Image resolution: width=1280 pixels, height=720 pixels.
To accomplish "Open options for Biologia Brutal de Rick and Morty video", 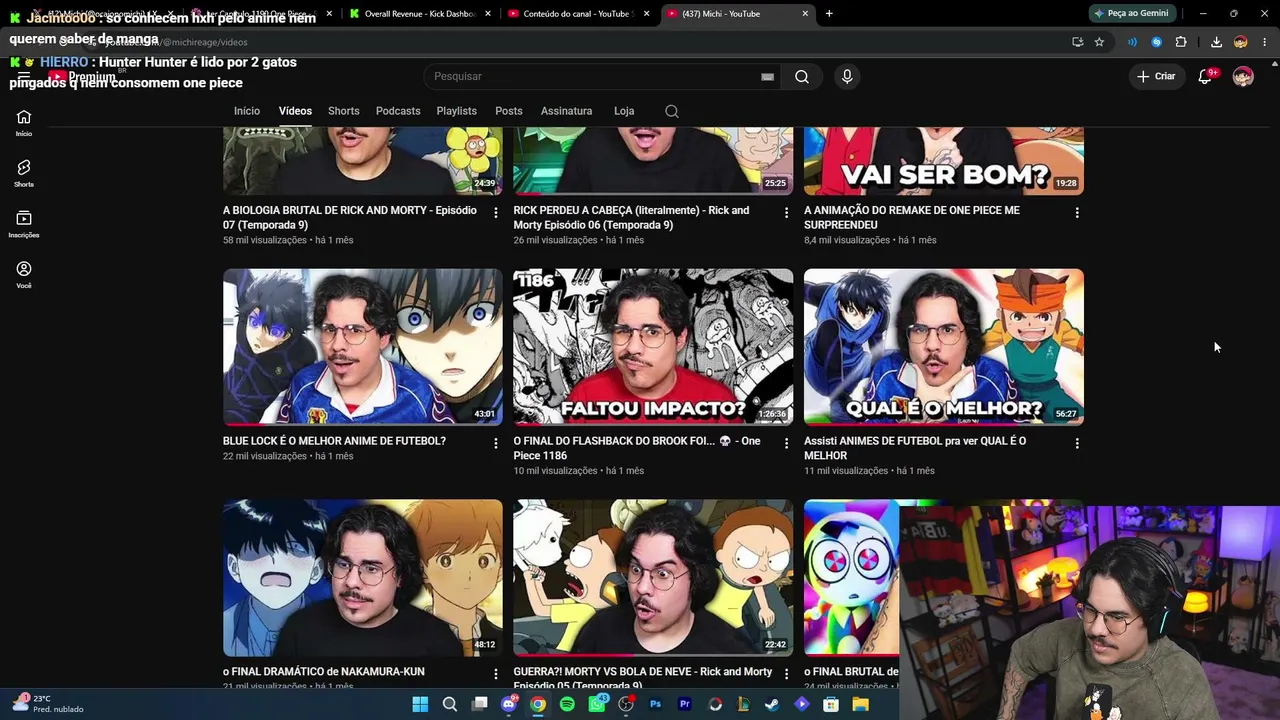I will tap(496, 212).
